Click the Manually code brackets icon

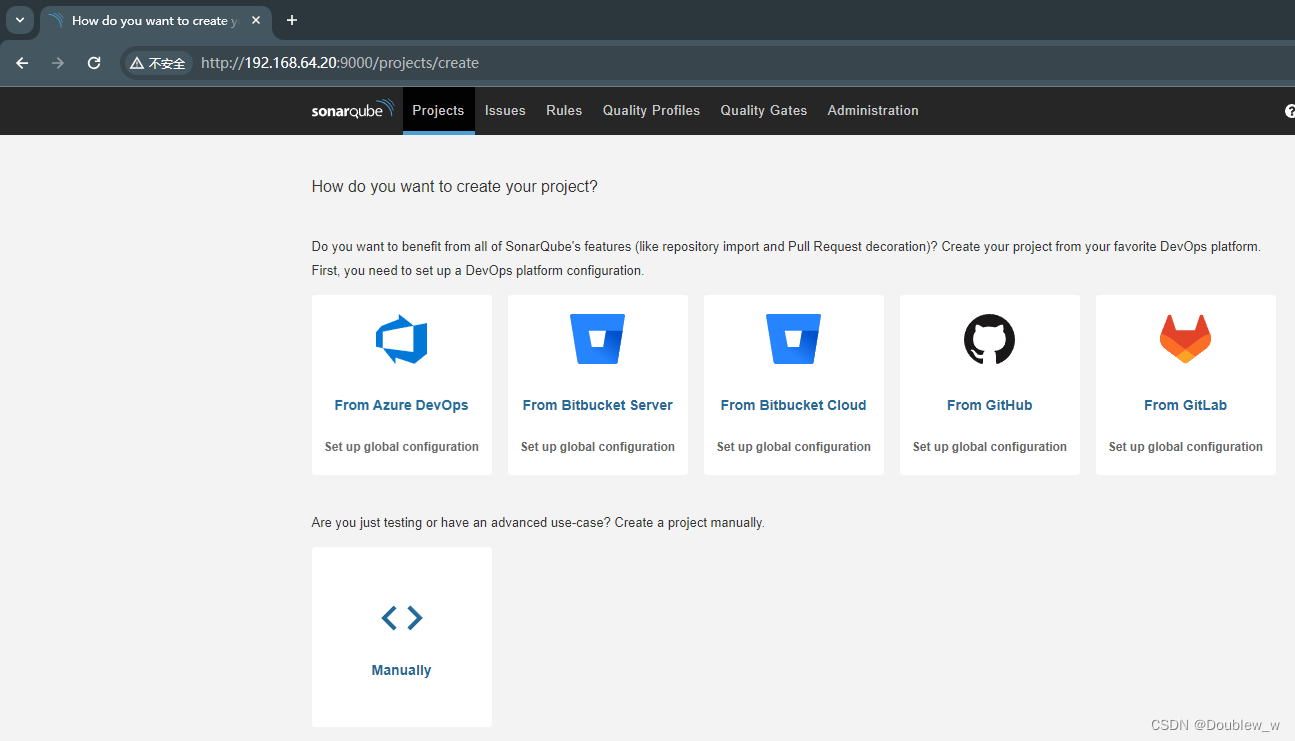click(402, 617)
